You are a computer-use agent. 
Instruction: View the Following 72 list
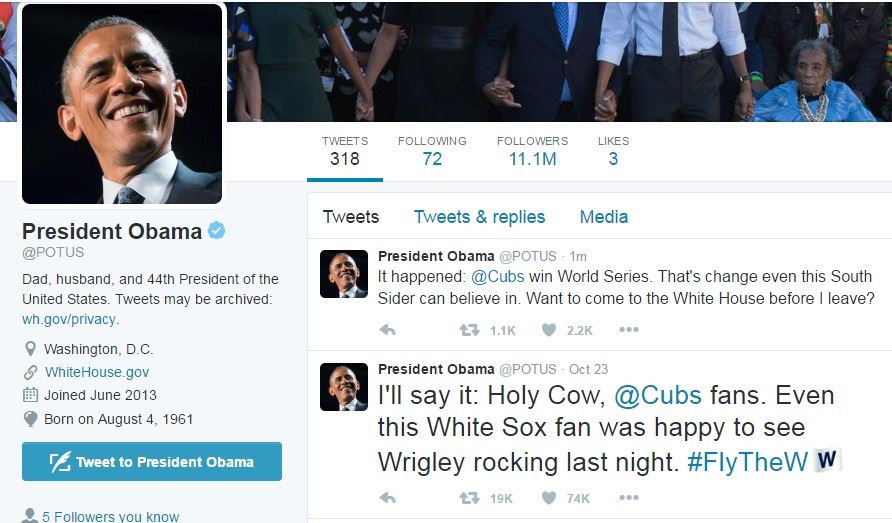432,150
